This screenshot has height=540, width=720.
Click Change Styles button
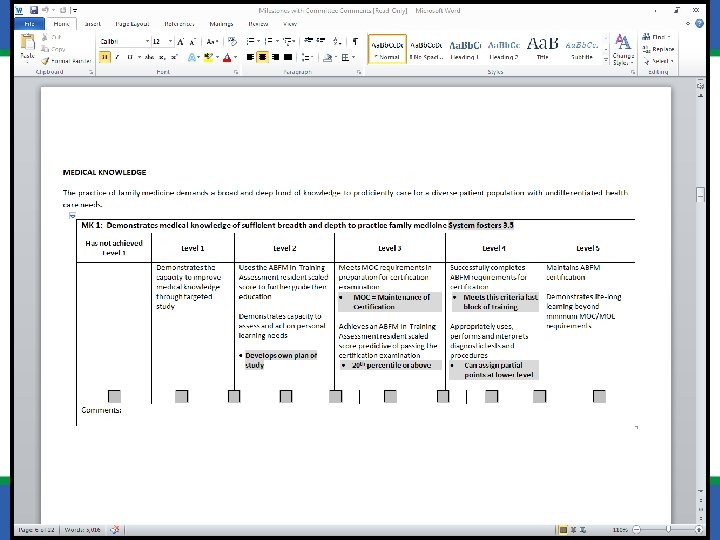(623, 50)
